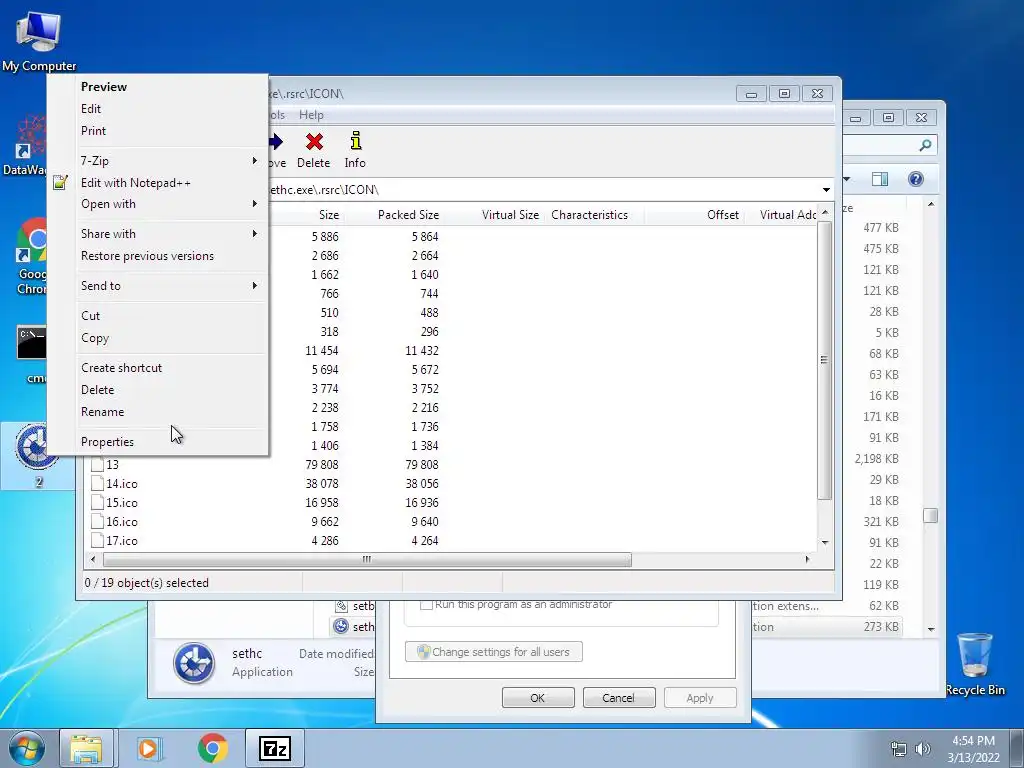Click the 7-Zip horizontal scrollbar thumb

[367, 560]
